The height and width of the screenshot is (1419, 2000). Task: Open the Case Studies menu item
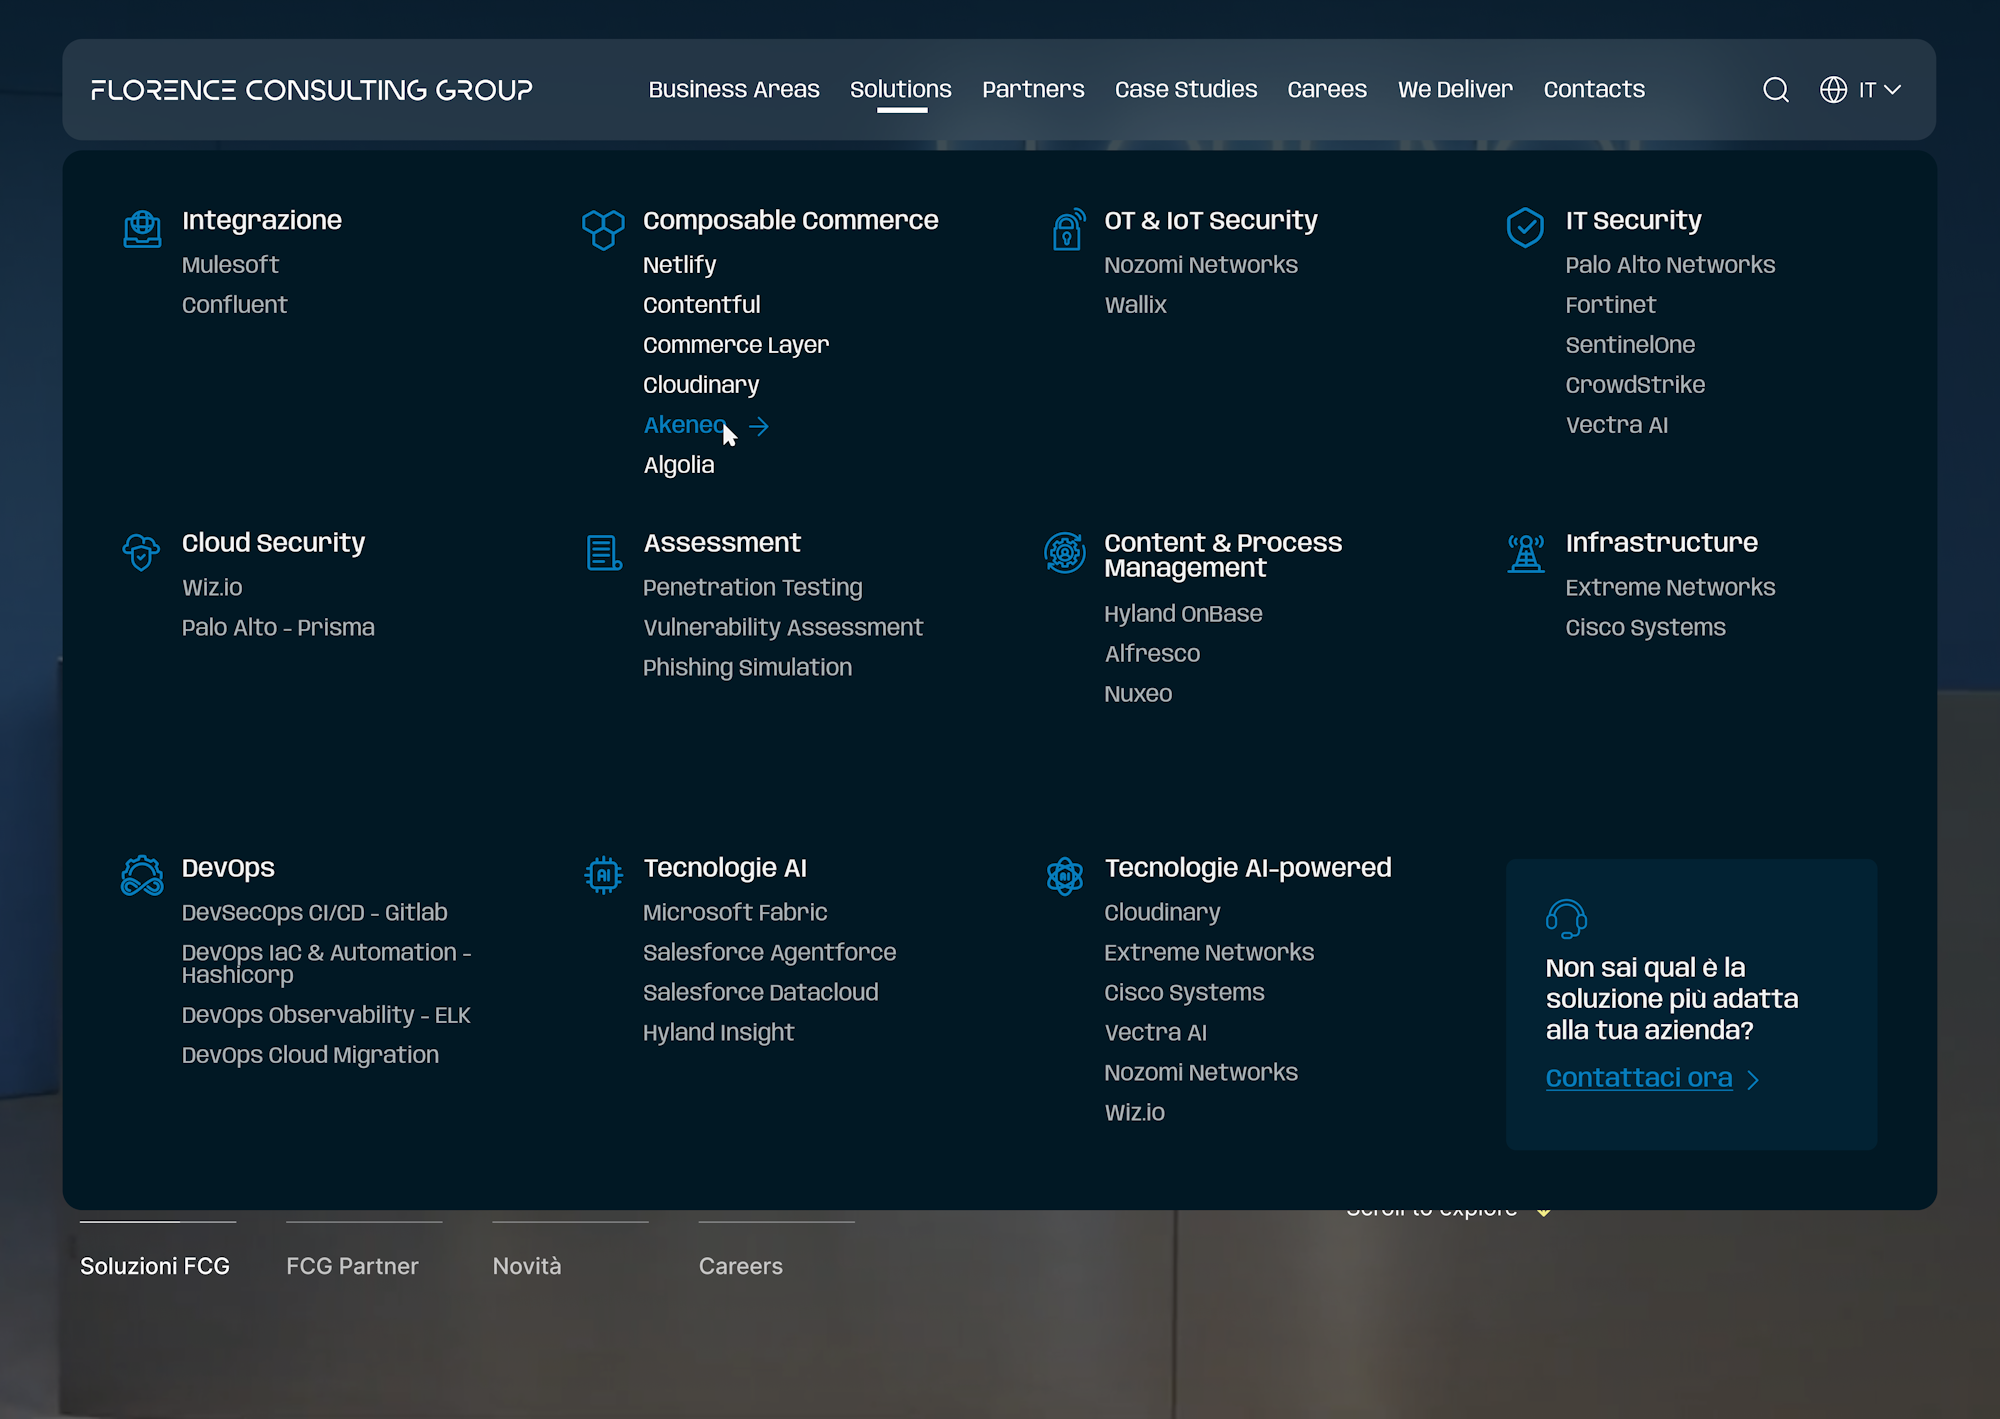[1186, 90]
